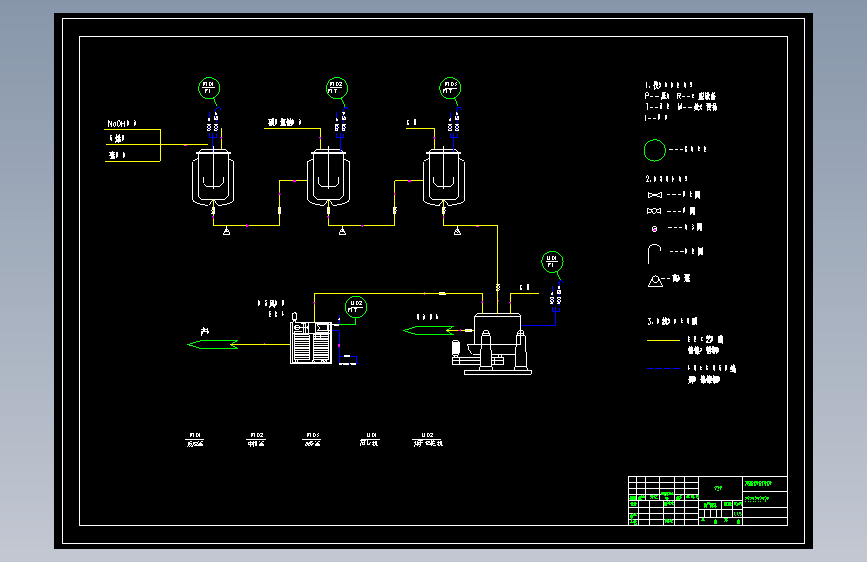
Task: Click the green product outlet arrow at far left
Action: click(x=213, y=344)
